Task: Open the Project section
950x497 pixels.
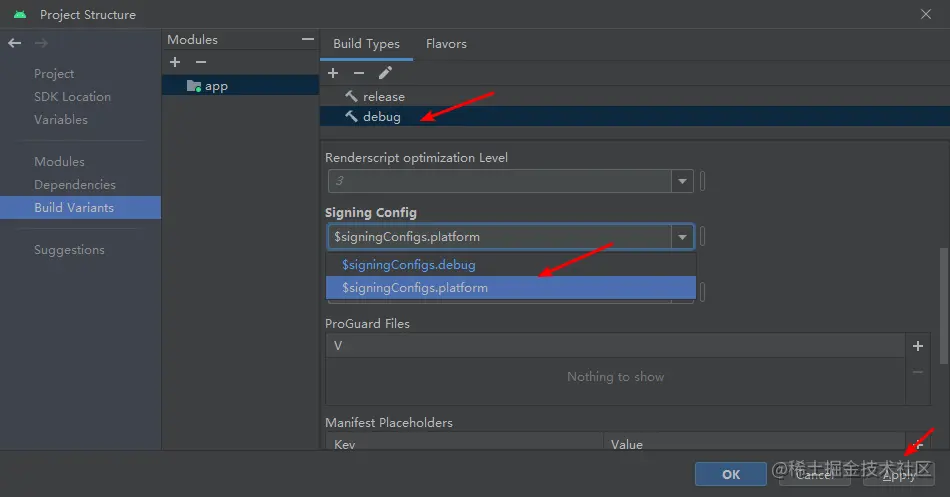Action: tap(54, 73)
